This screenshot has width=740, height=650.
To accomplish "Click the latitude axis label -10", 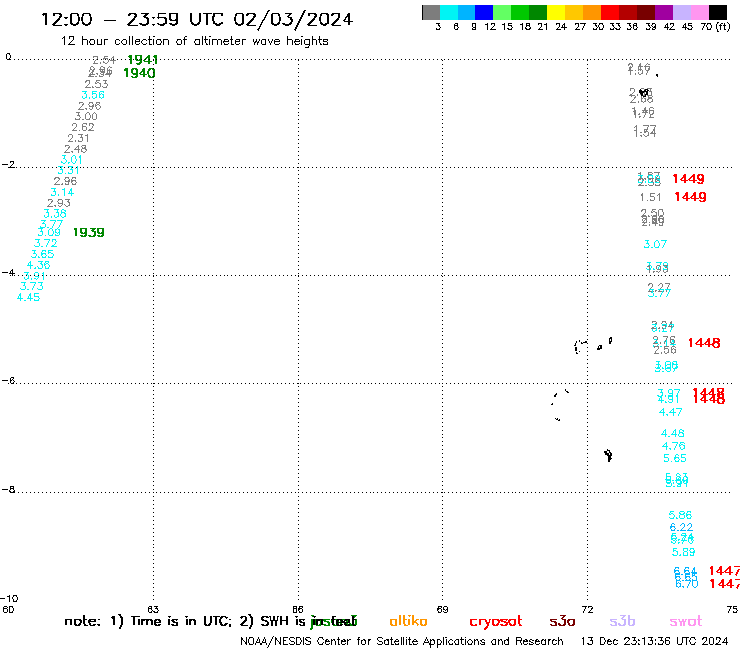I will [x=10, y=599].
